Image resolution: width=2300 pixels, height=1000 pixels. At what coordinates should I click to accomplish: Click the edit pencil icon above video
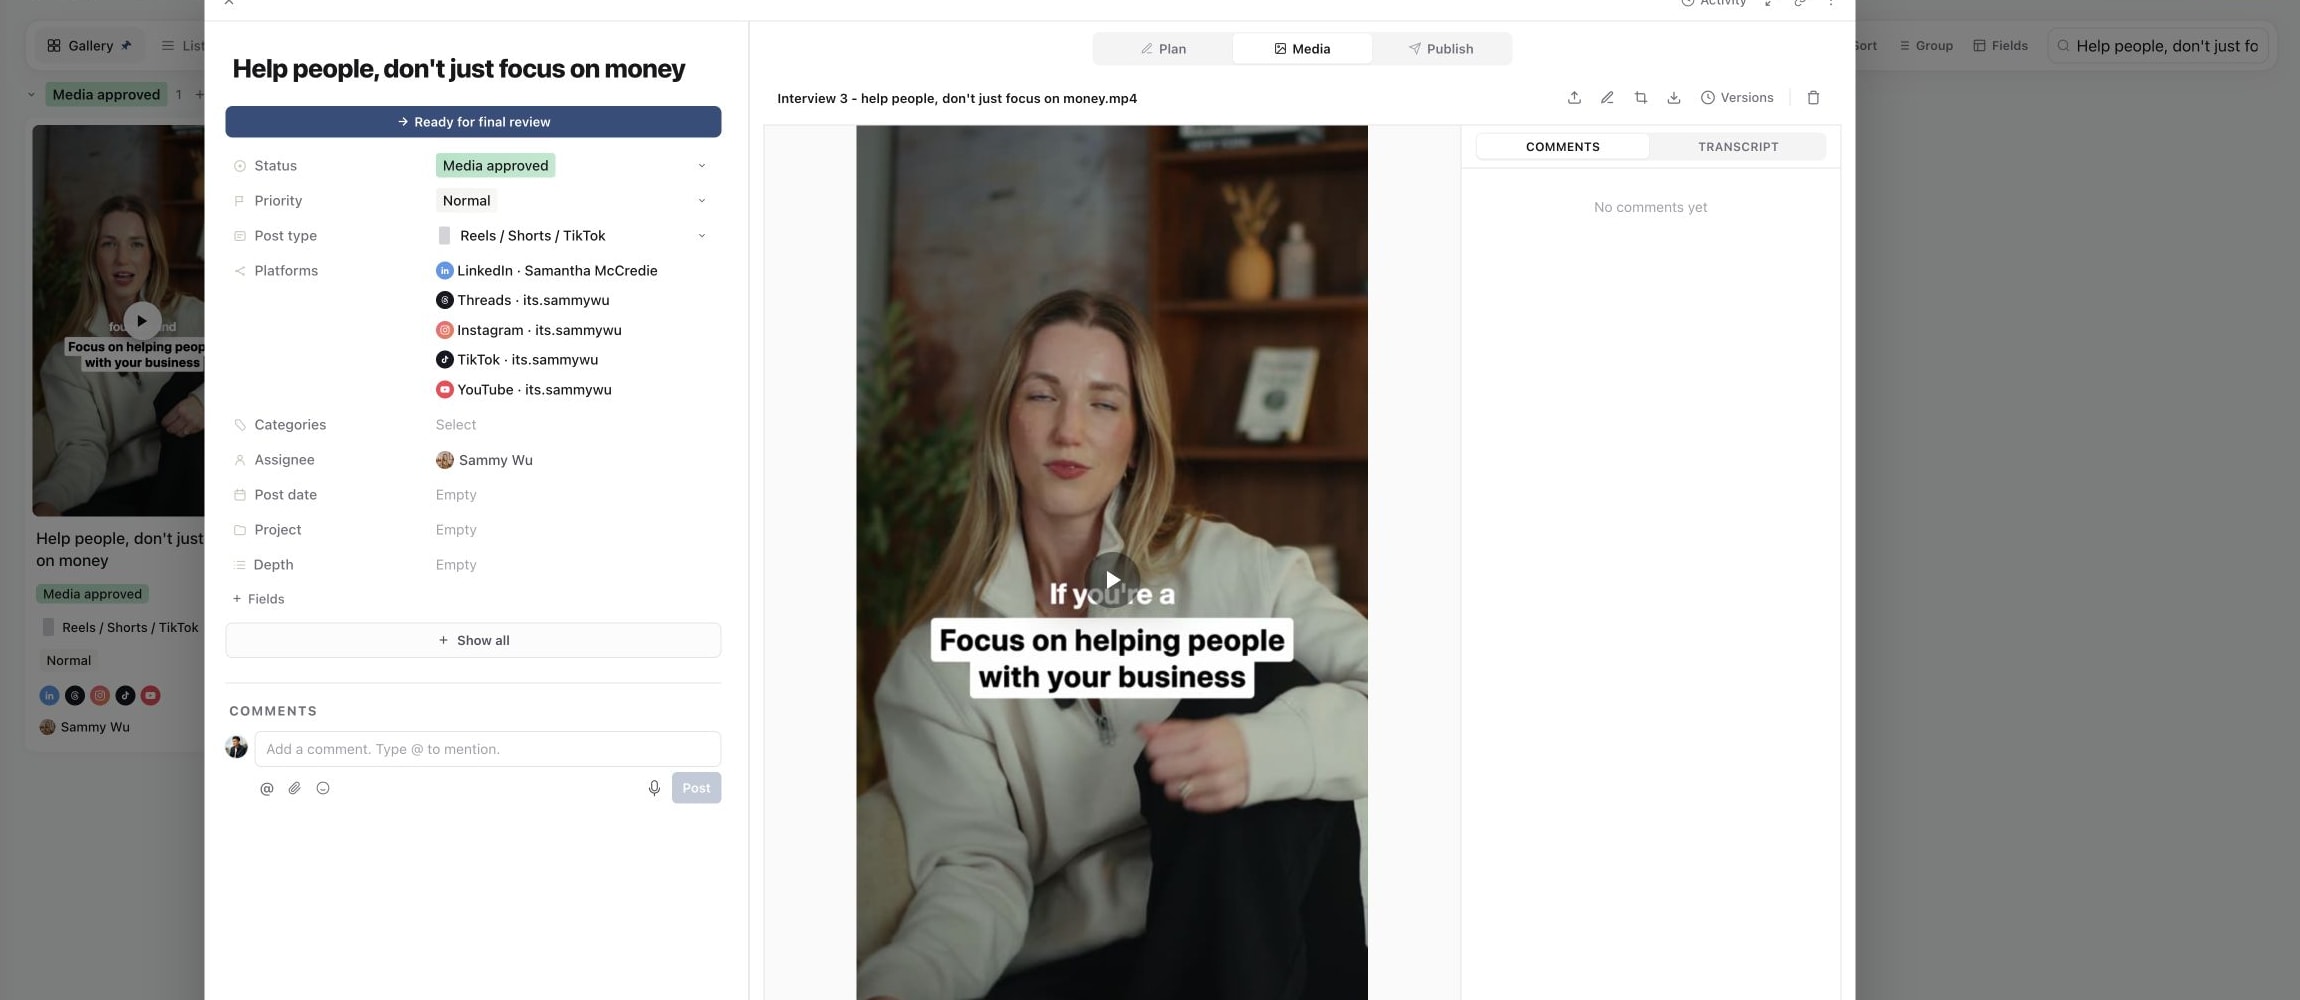(x=1607, y=97)
